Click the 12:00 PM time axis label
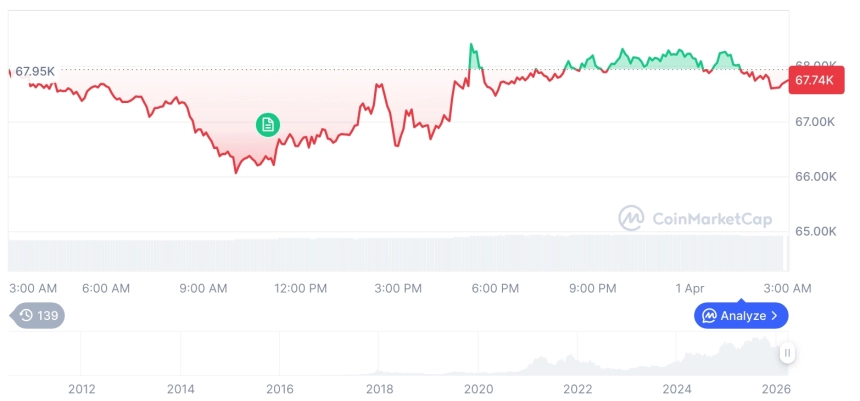The height and width of the screenshot is (401, 860). click(x=300, y=288)
